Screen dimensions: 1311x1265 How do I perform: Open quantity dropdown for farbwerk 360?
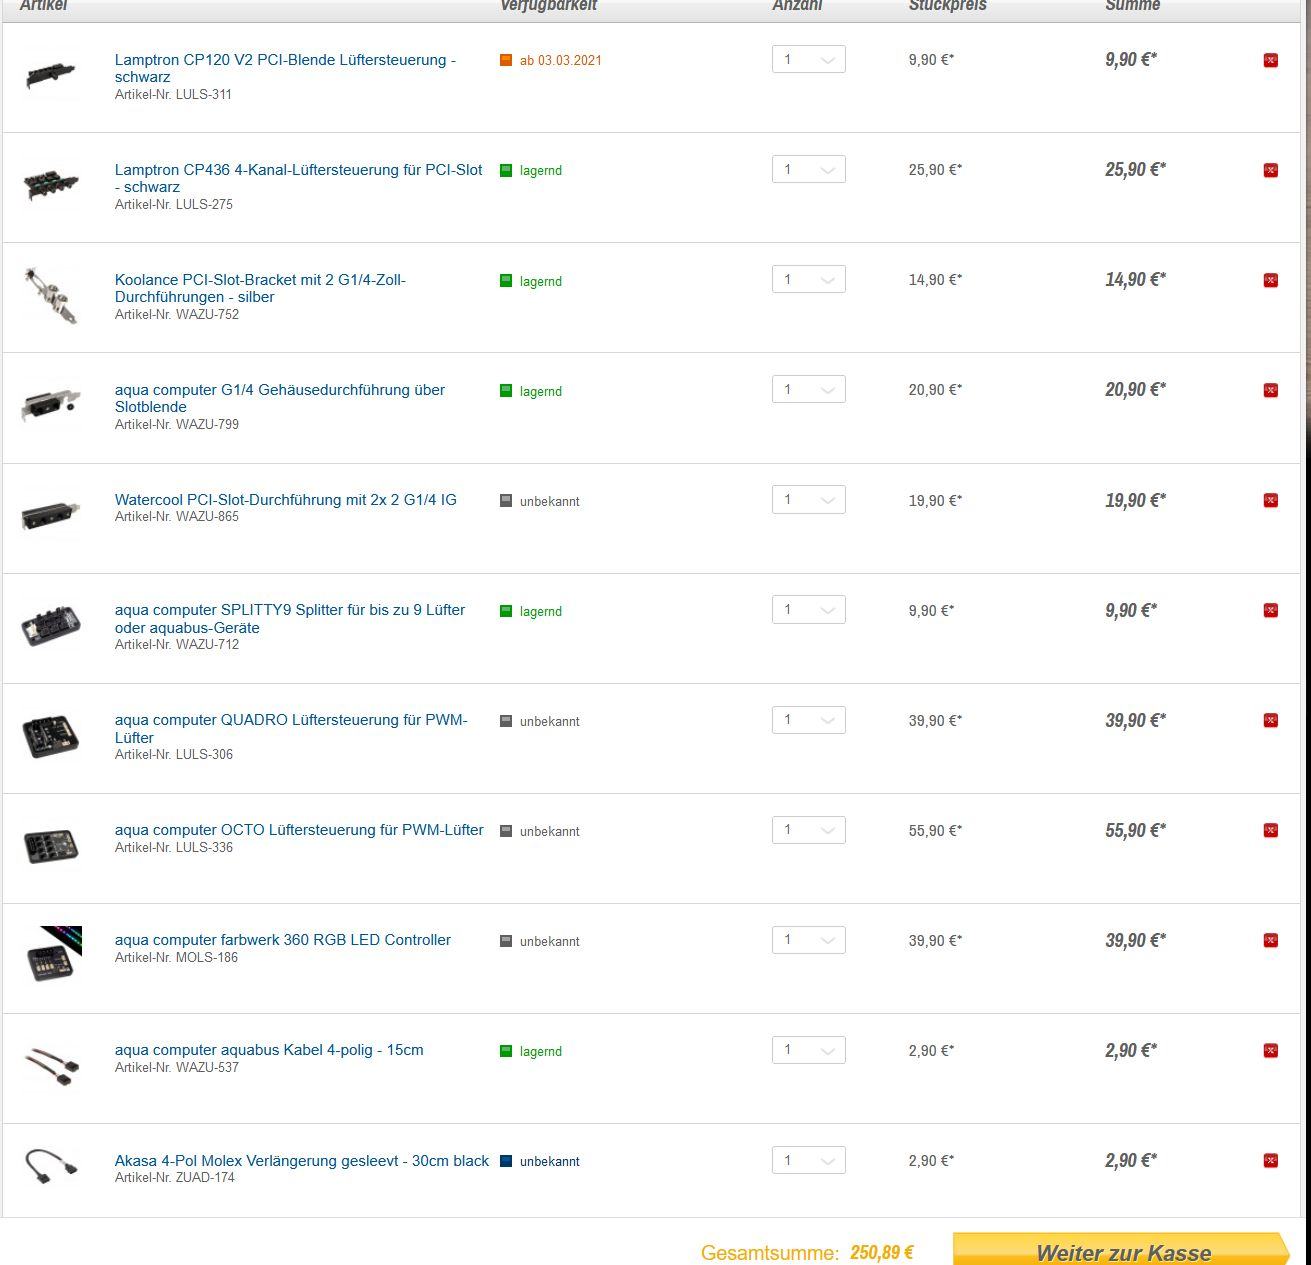(809, 939)
